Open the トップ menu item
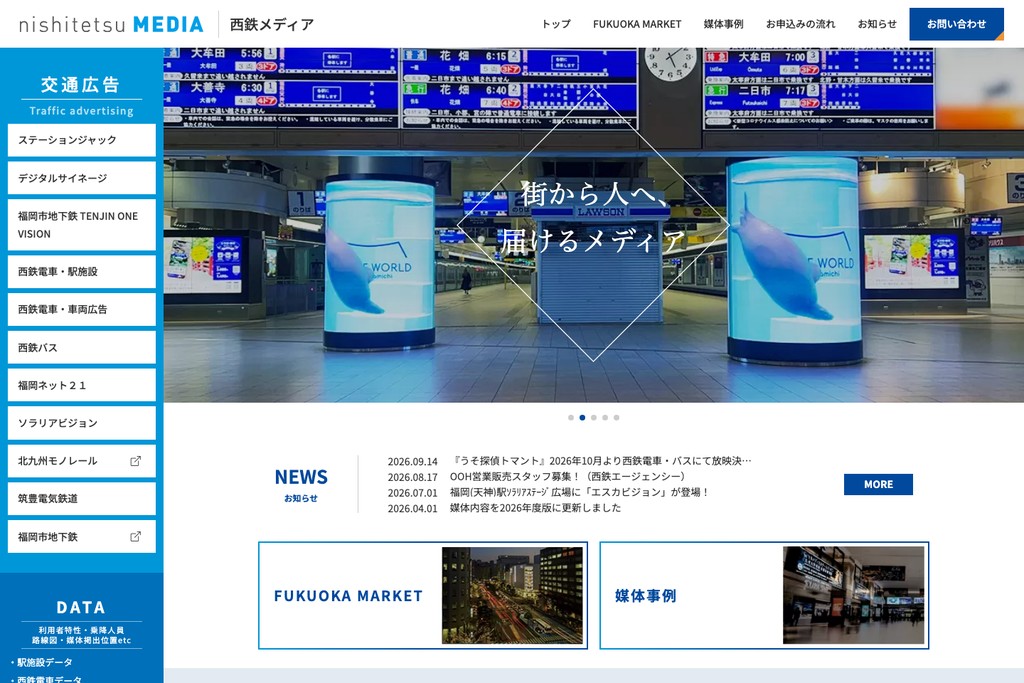The width and height of the screenshot is (1024, 683). coord(556,24)
